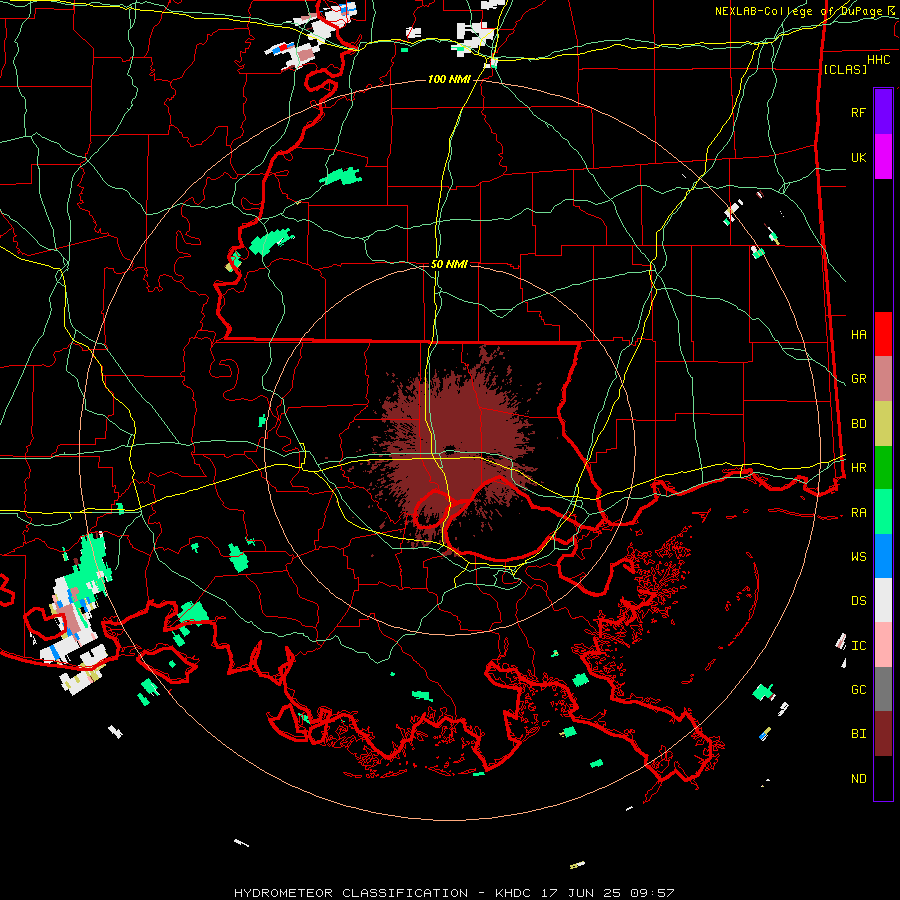Click the BI legend label
This screenshot has height=900, width=900.
pos(858,734)
